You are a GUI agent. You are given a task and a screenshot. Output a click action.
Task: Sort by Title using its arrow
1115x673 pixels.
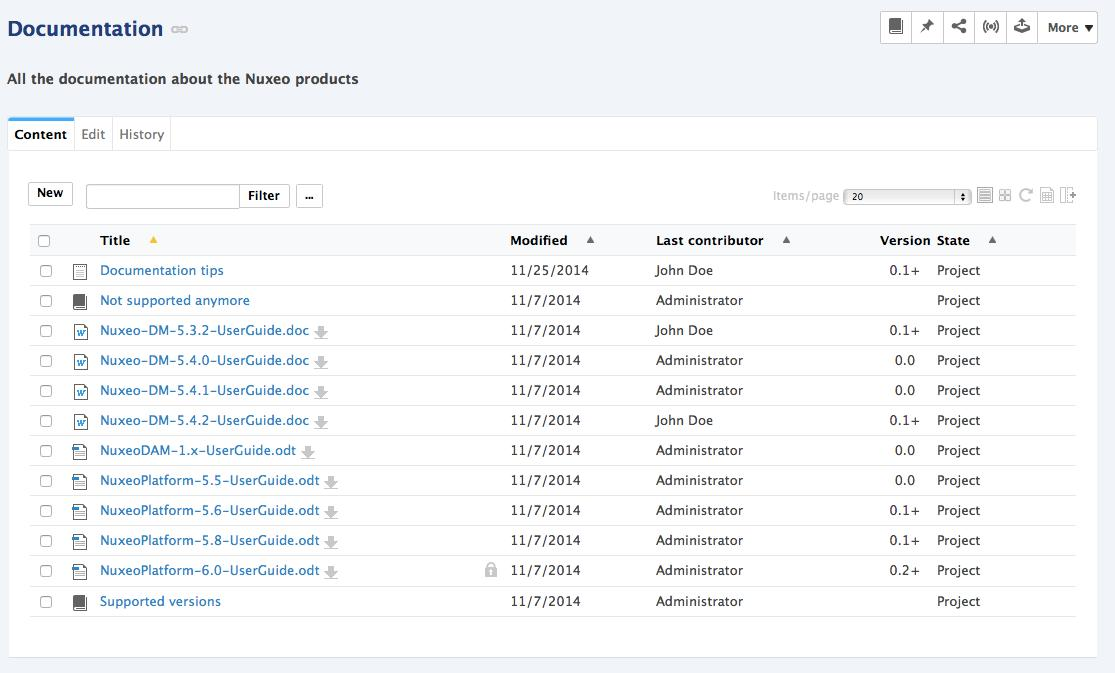pos(153,240)
